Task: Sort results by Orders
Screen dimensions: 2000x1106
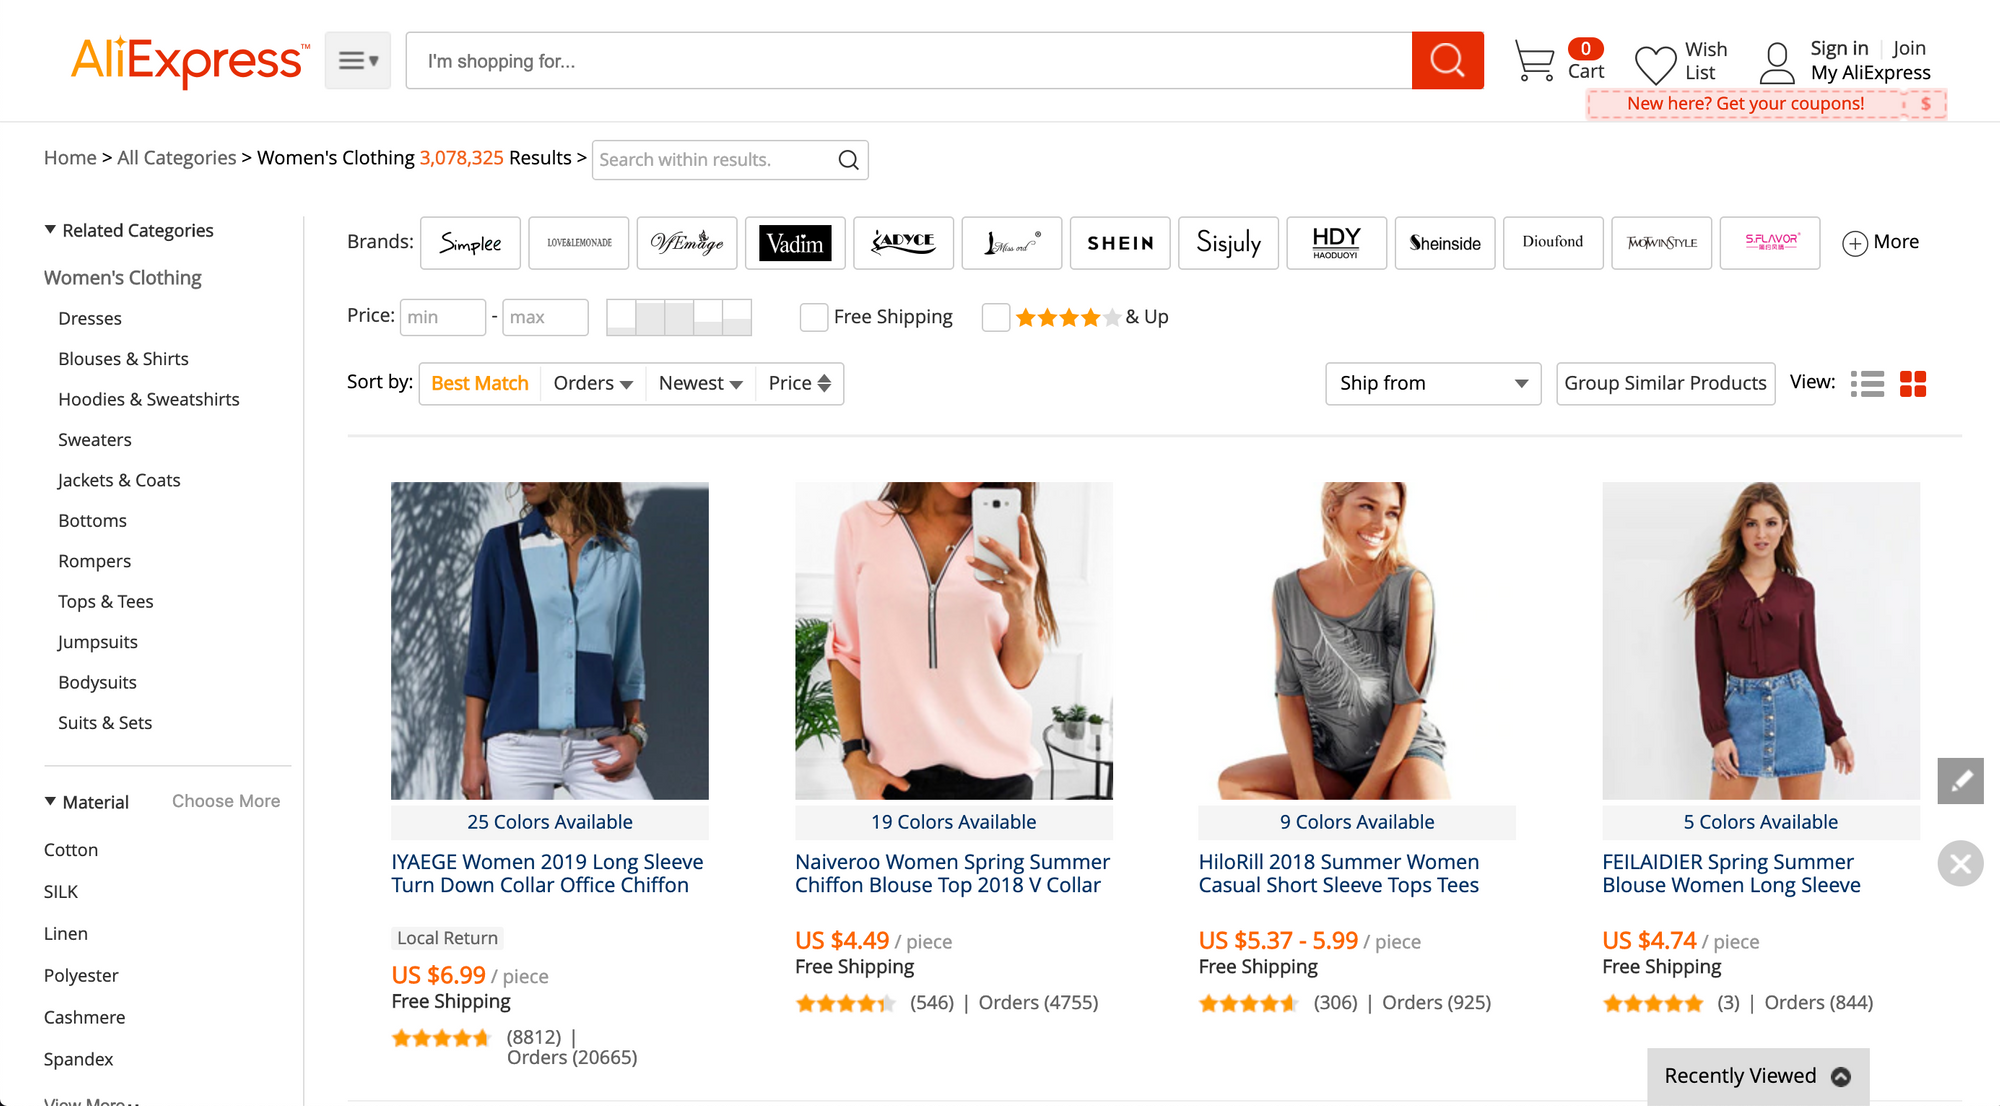Action: coord(592,384)
